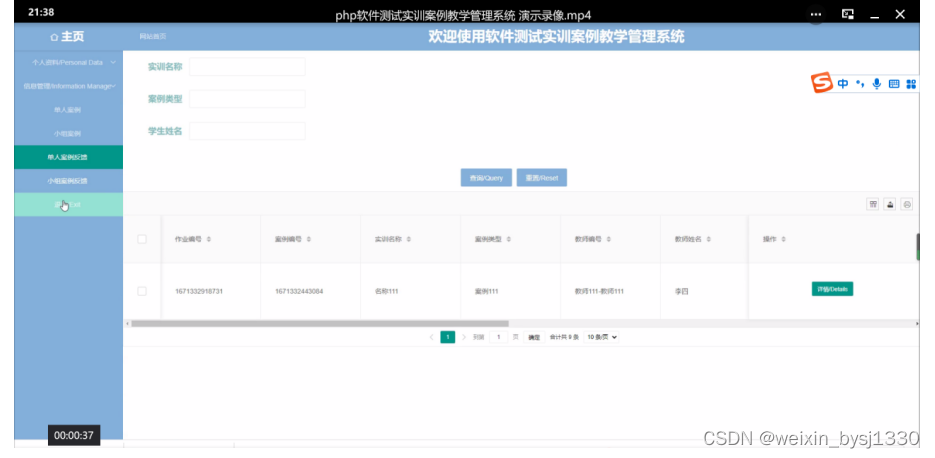
Task: Click the Sogou S input method logo
Action: [822, 83]
